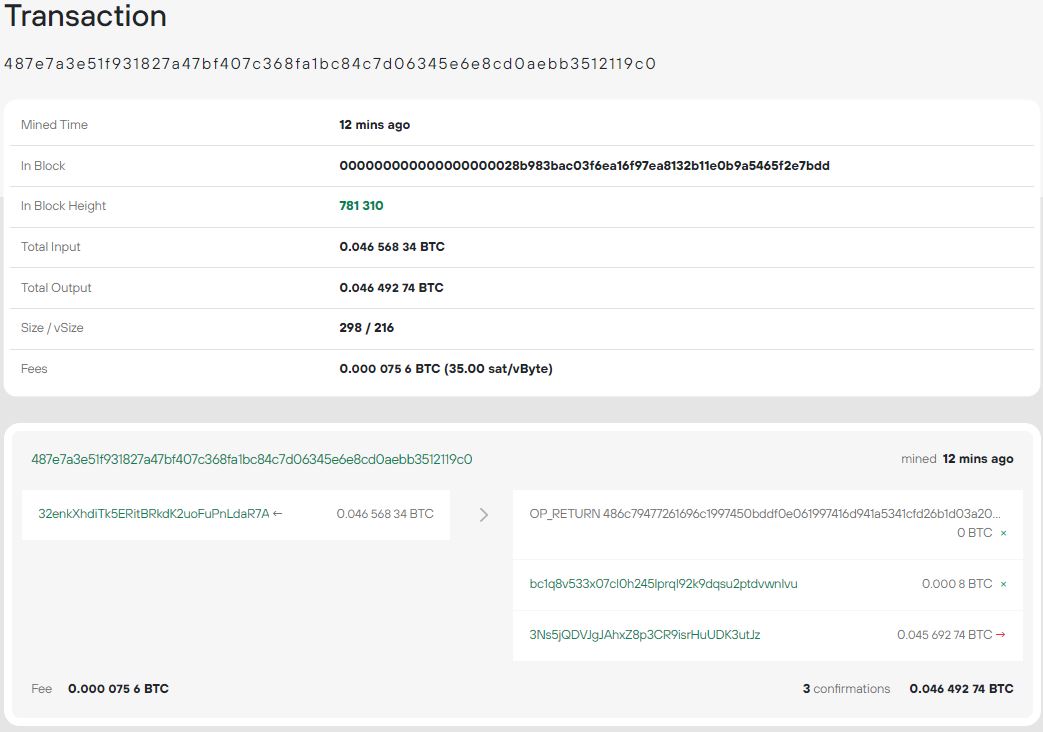Click the Total Input value in the summary
The height and width of the screenshot is (732, 1043).
(392, 247)
